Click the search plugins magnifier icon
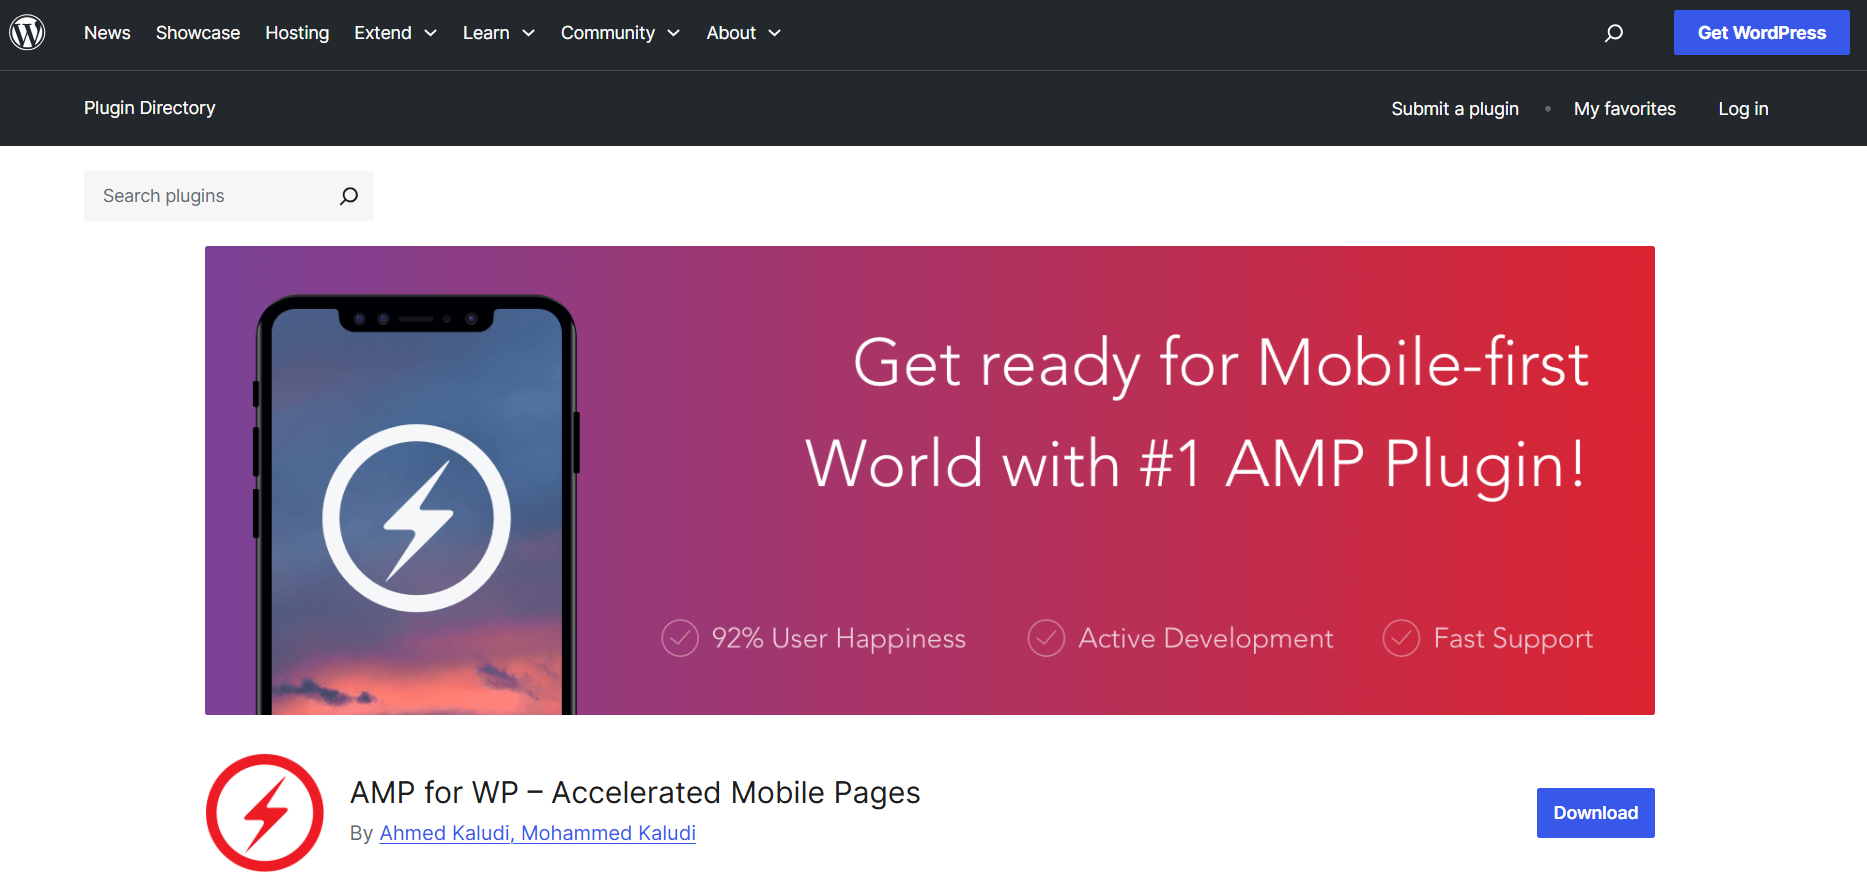The image size is (1867, 883). point(348,196)
